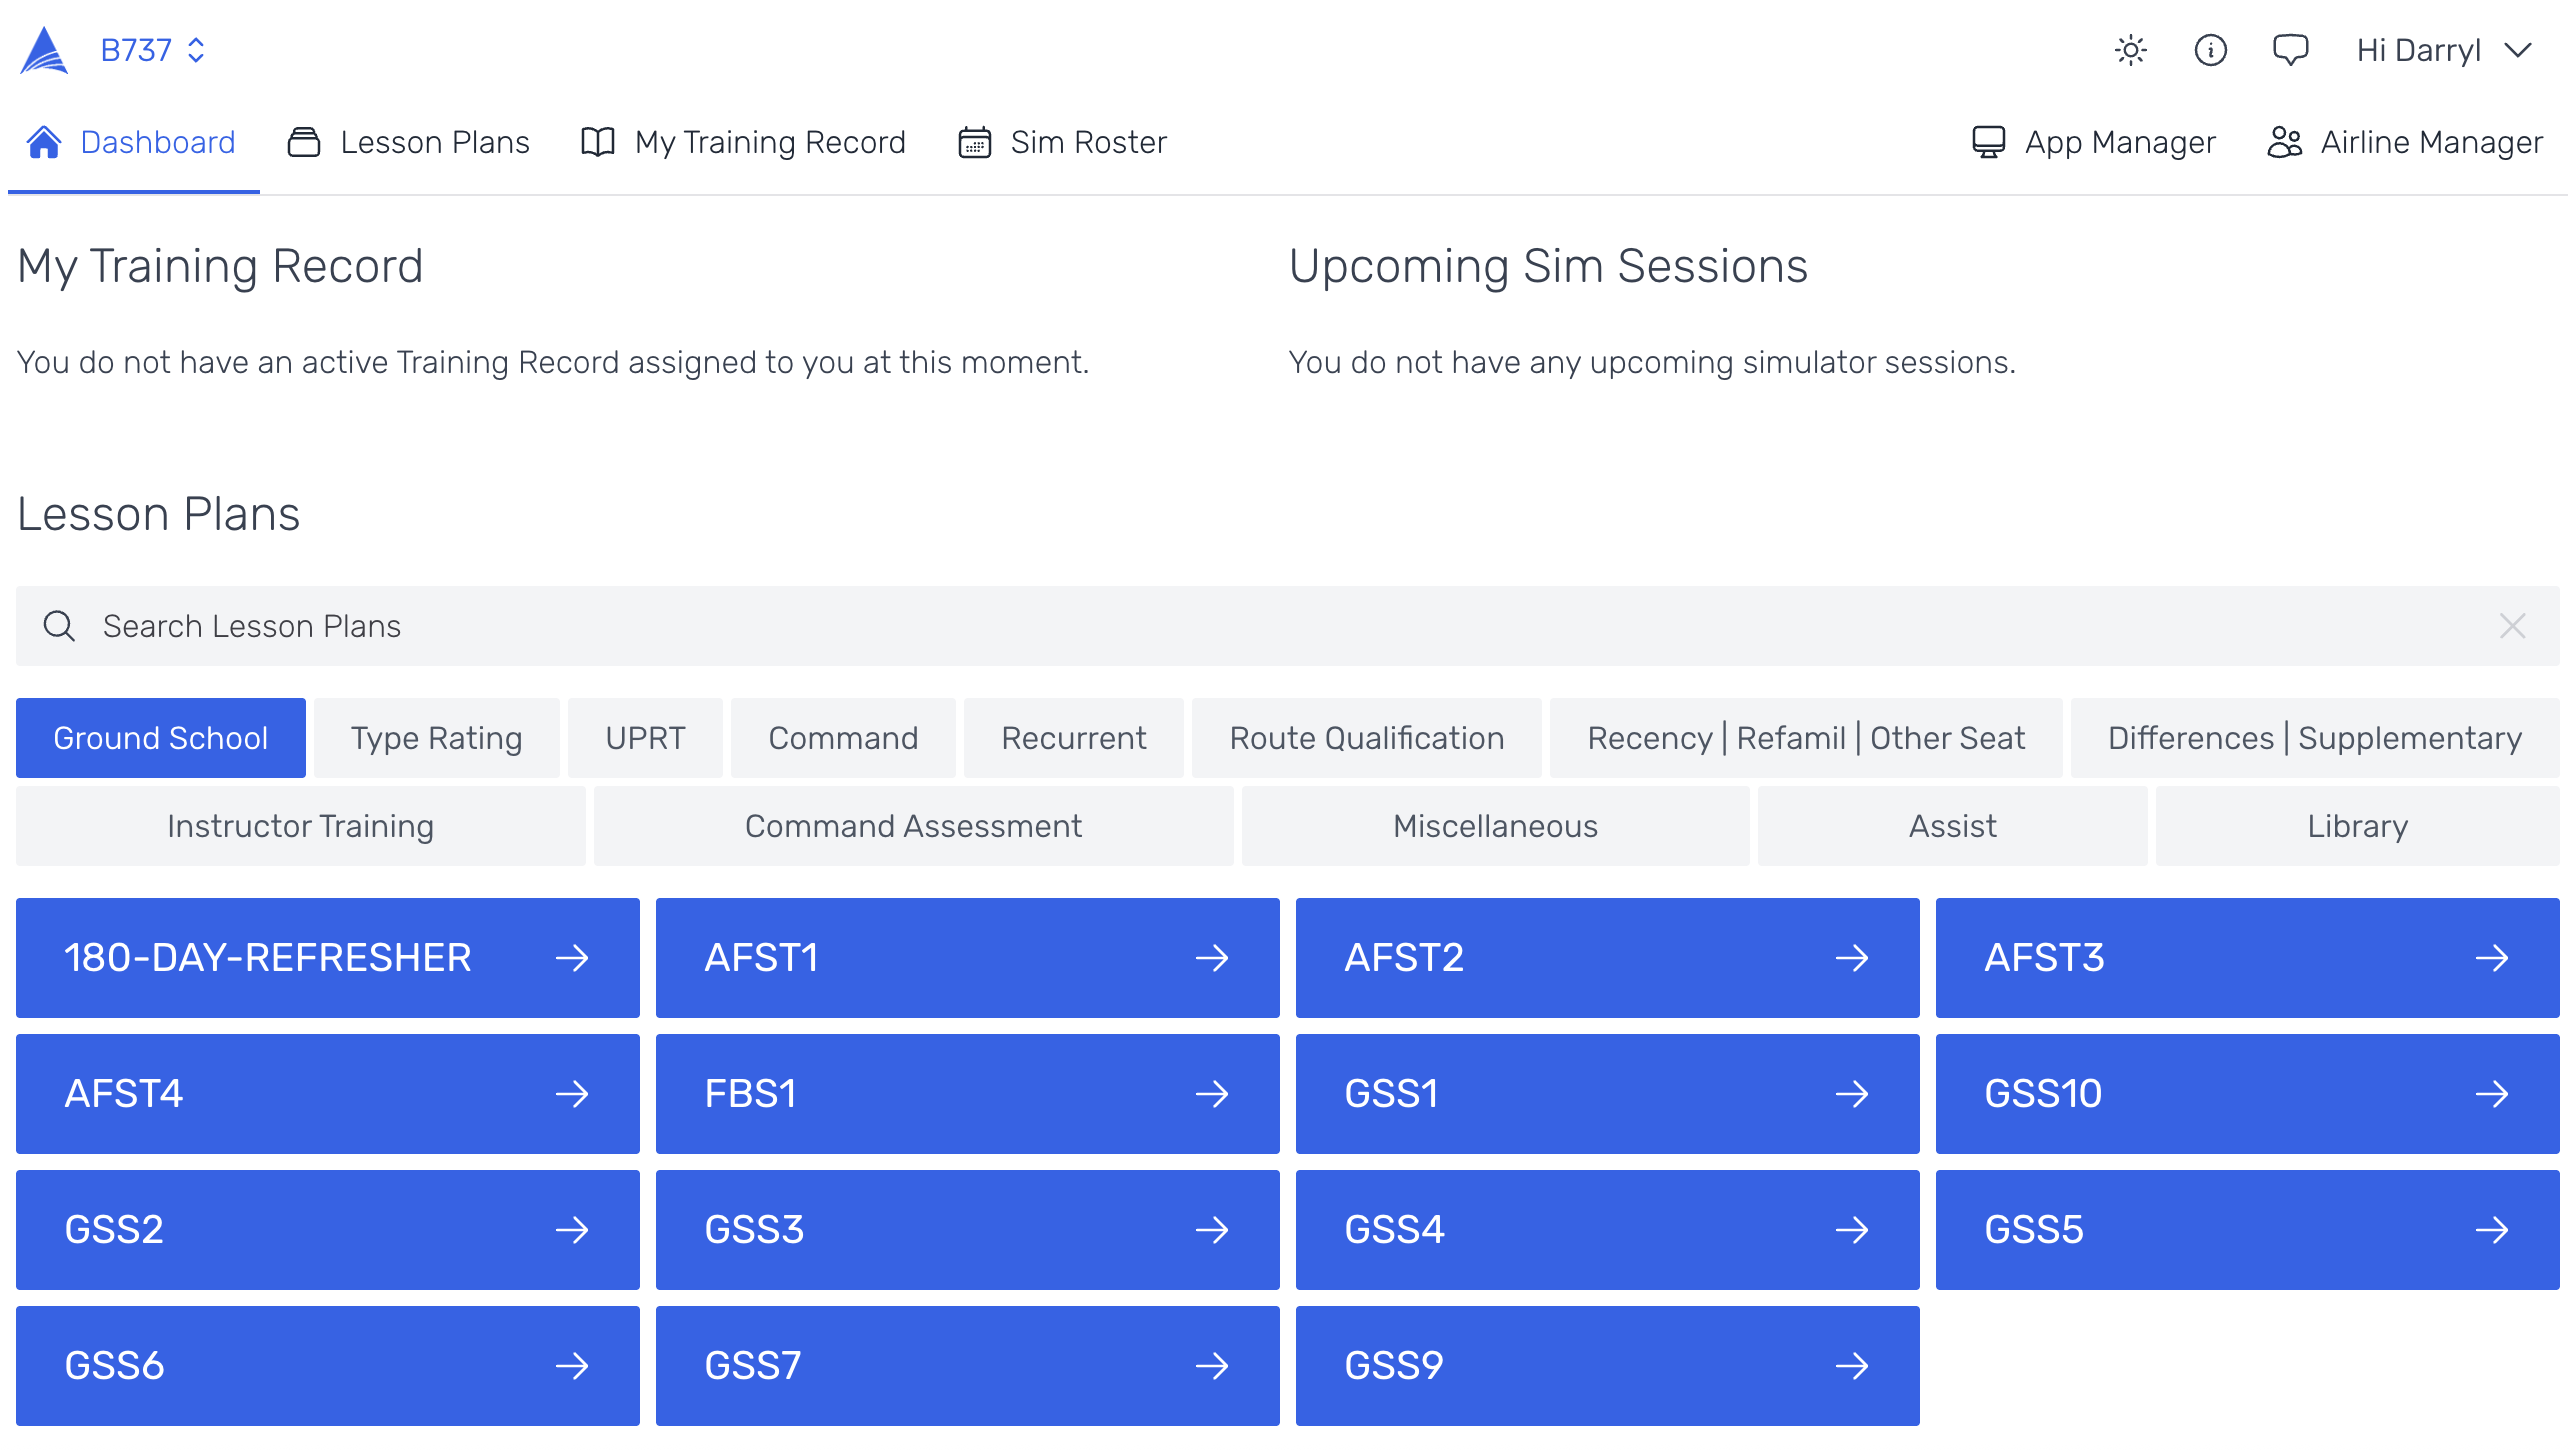Click the info circle icon

coord(2210,50)
